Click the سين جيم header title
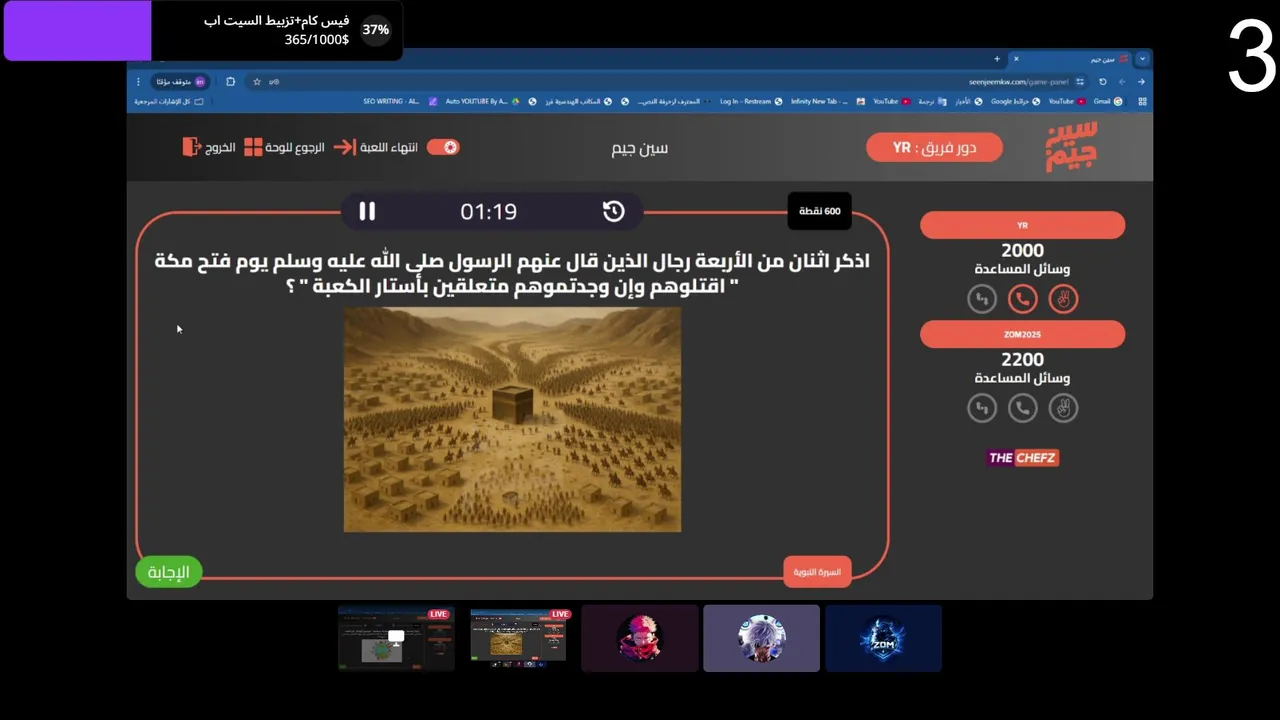1280x720 pixels. tap(640, 148)
